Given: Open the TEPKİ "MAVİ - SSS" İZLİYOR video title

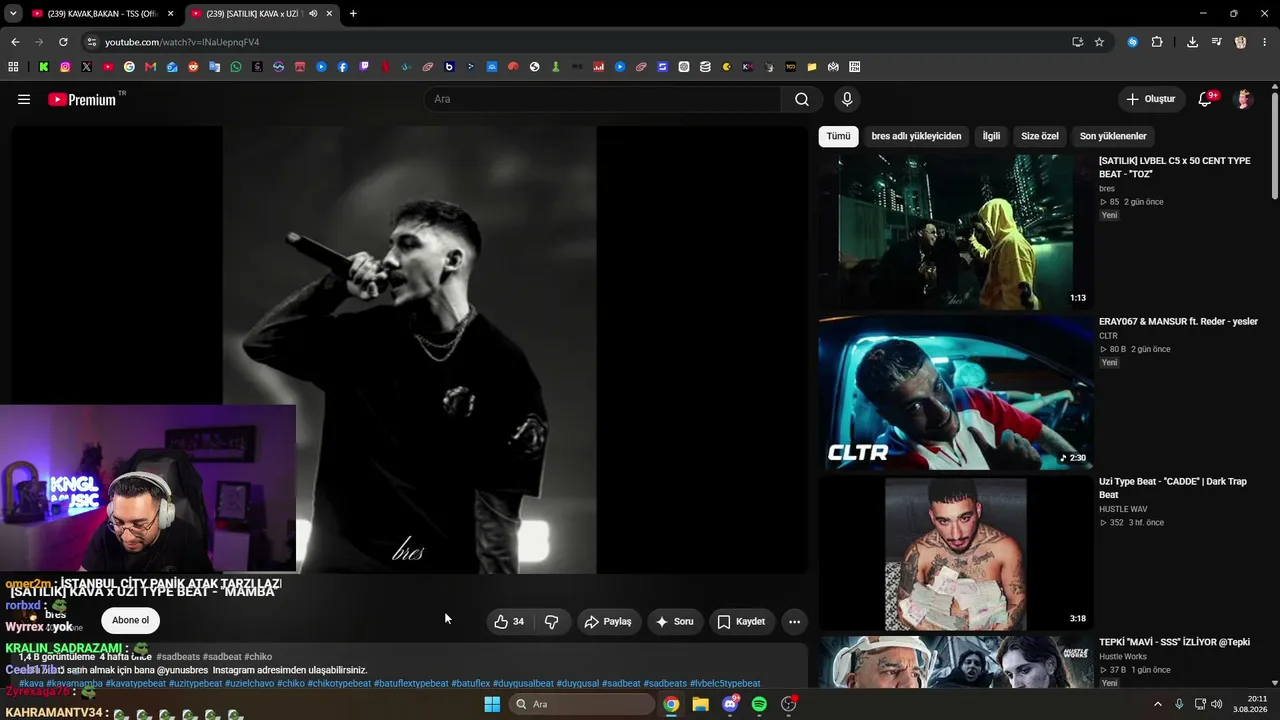Looking at the screenshot, I should point(1175,642).
